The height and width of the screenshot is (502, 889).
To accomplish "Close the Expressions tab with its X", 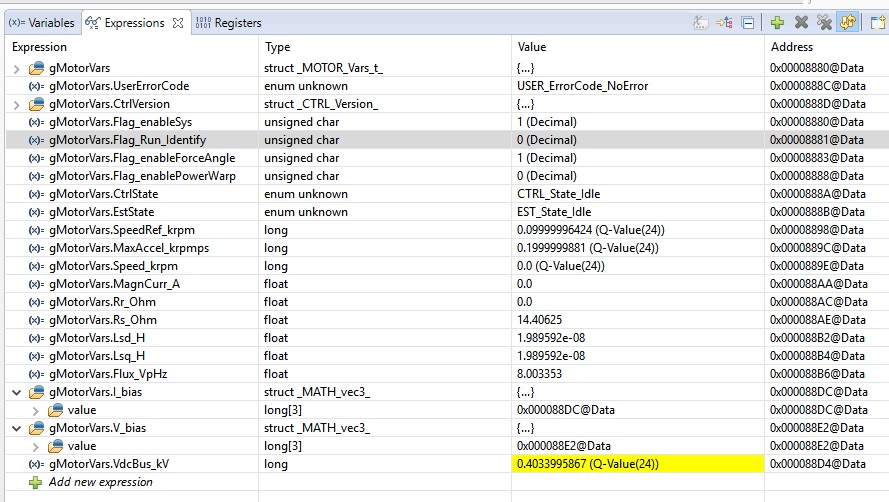I will click(x=178, y=23).
